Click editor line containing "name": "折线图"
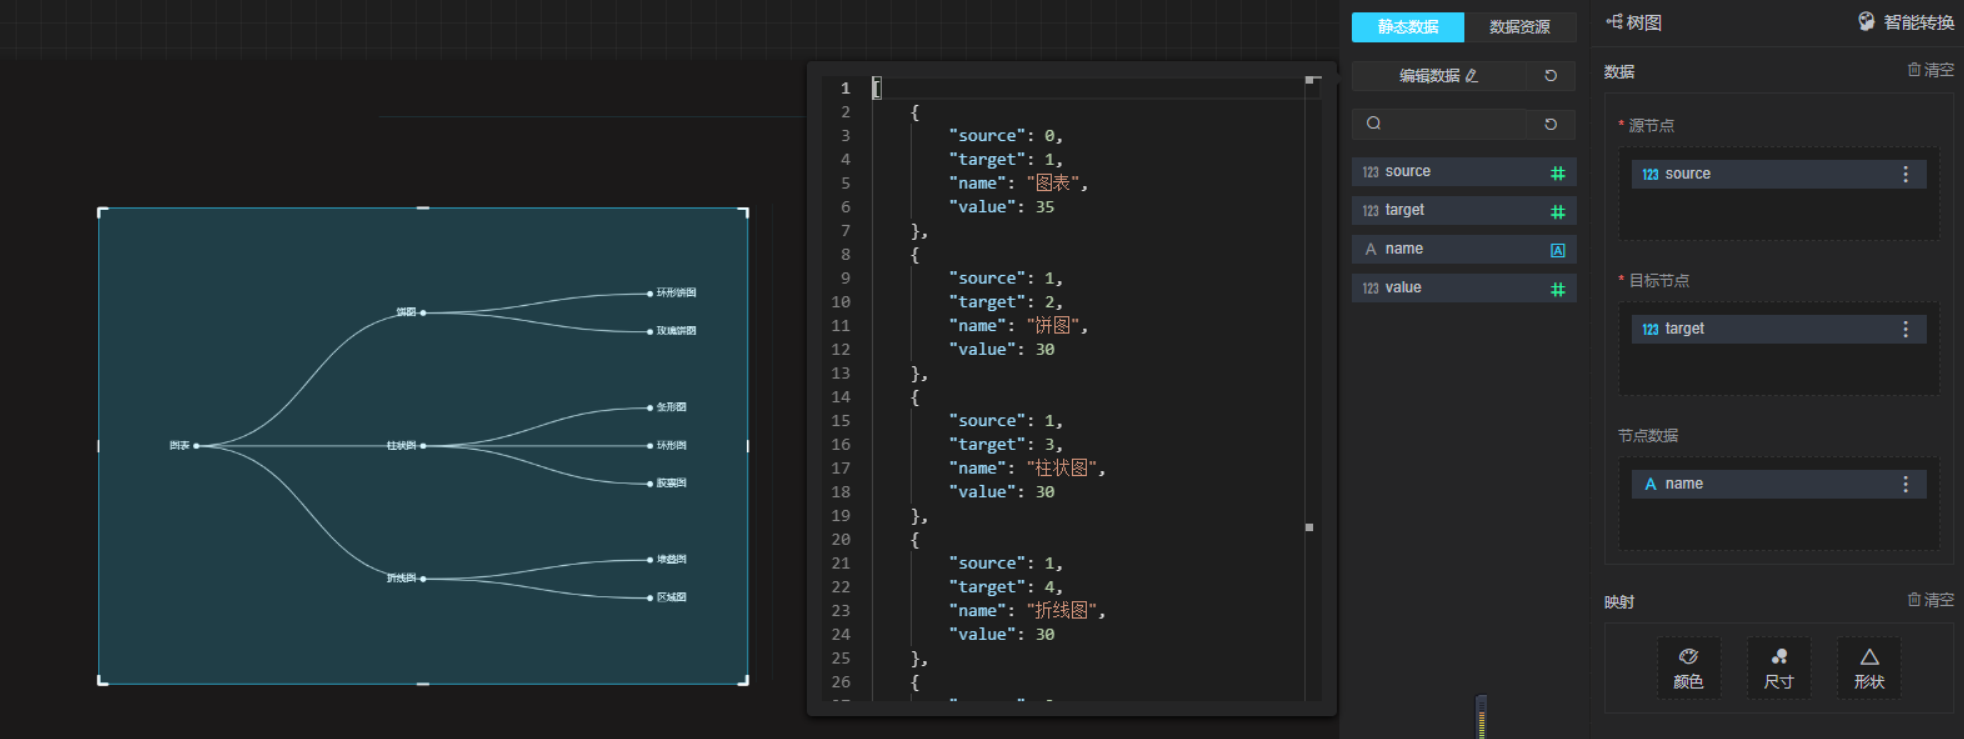The height and width of the screenshot is (739, 1964). [x=1026, y=611]
